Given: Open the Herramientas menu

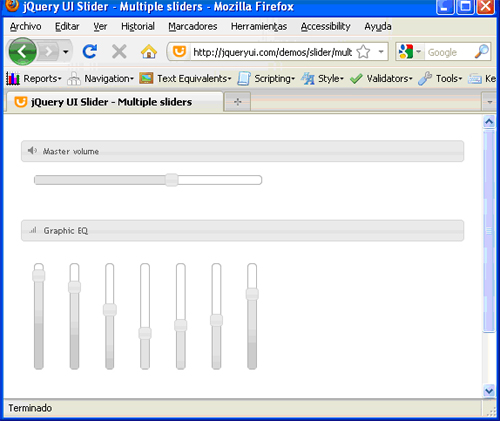Looking at the screenshot, I should click(259, 26).
